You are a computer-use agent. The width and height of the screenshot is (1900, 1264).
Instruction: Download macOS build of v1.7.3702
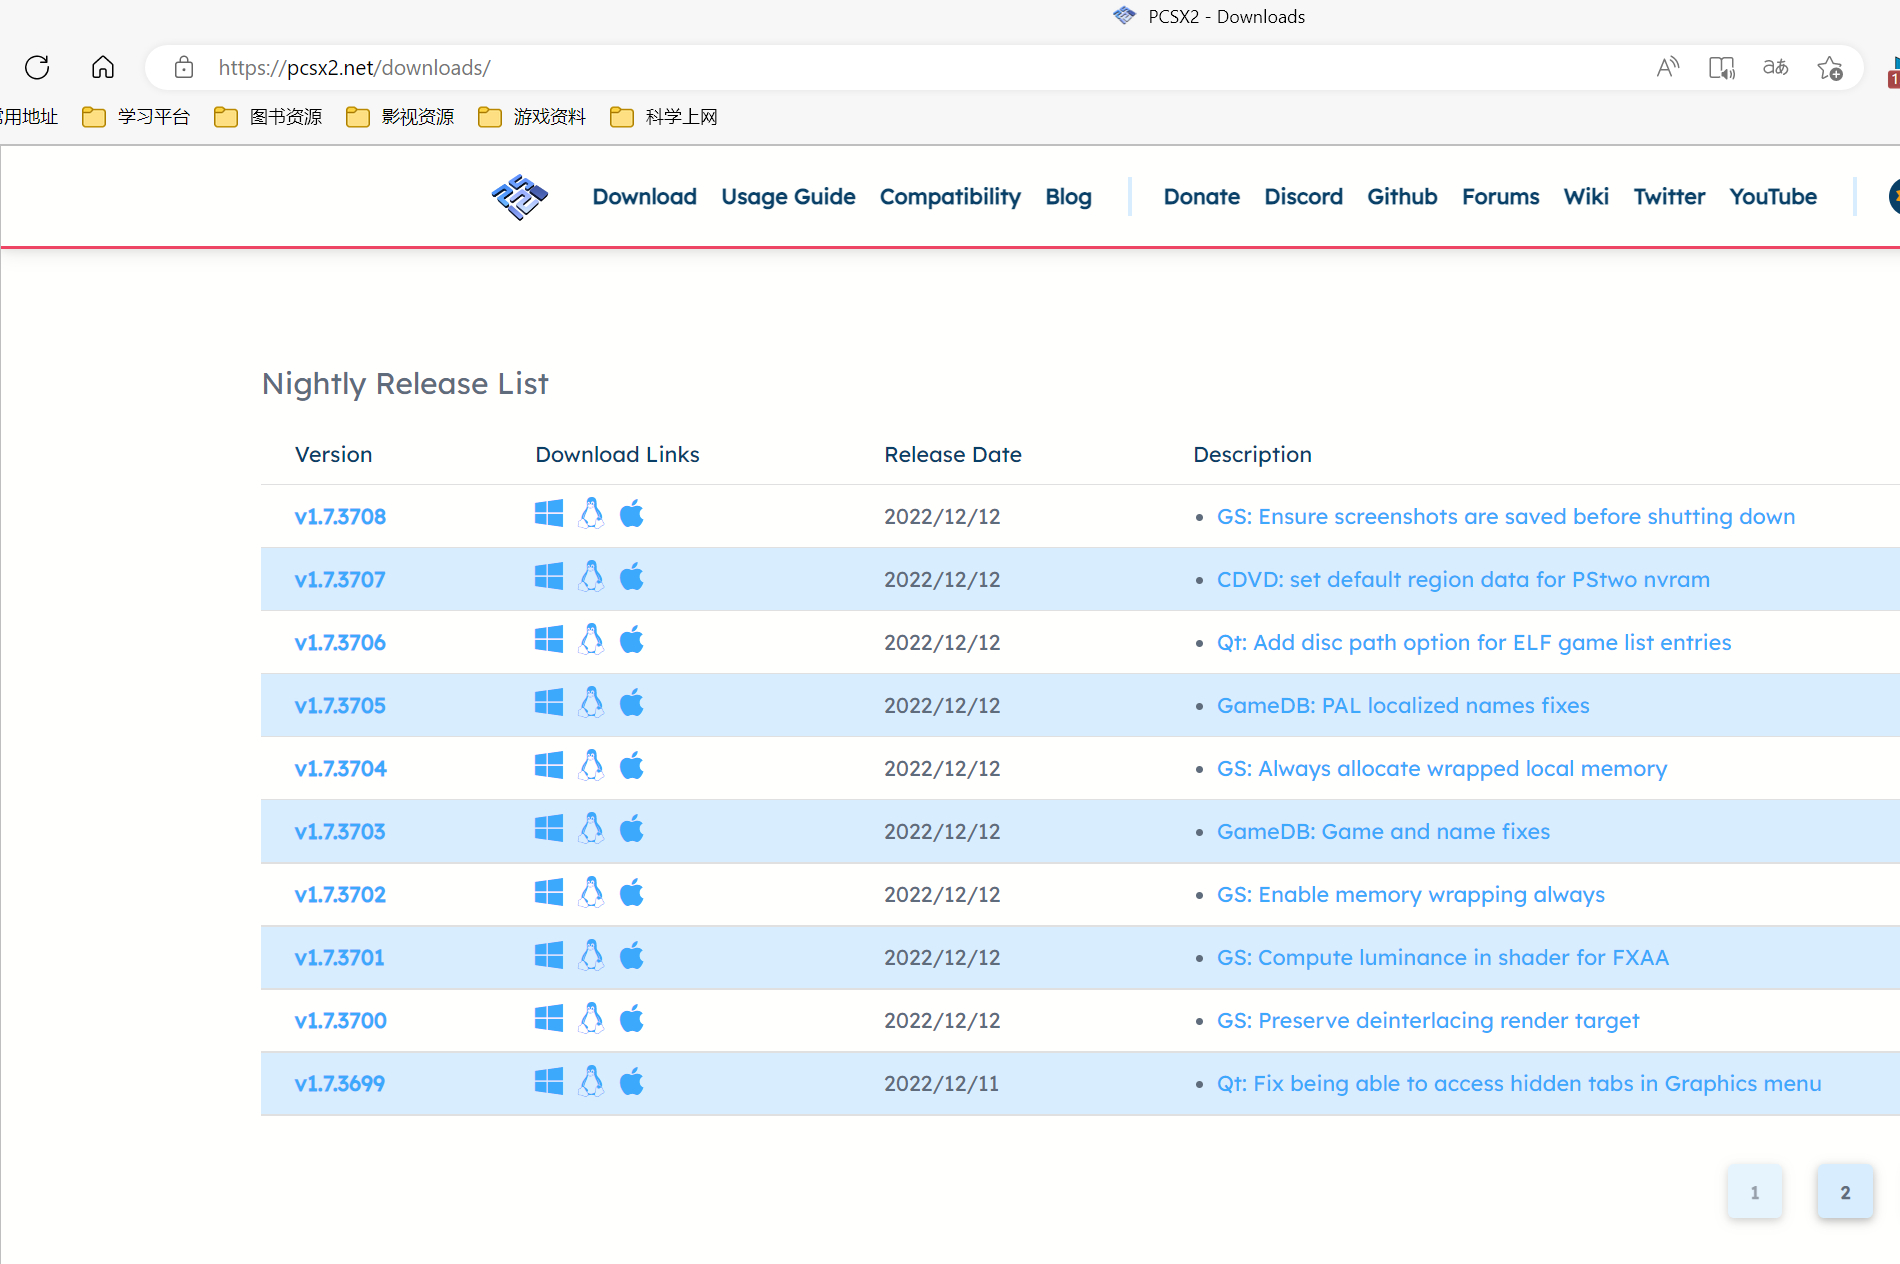click(x=632, y=892)
